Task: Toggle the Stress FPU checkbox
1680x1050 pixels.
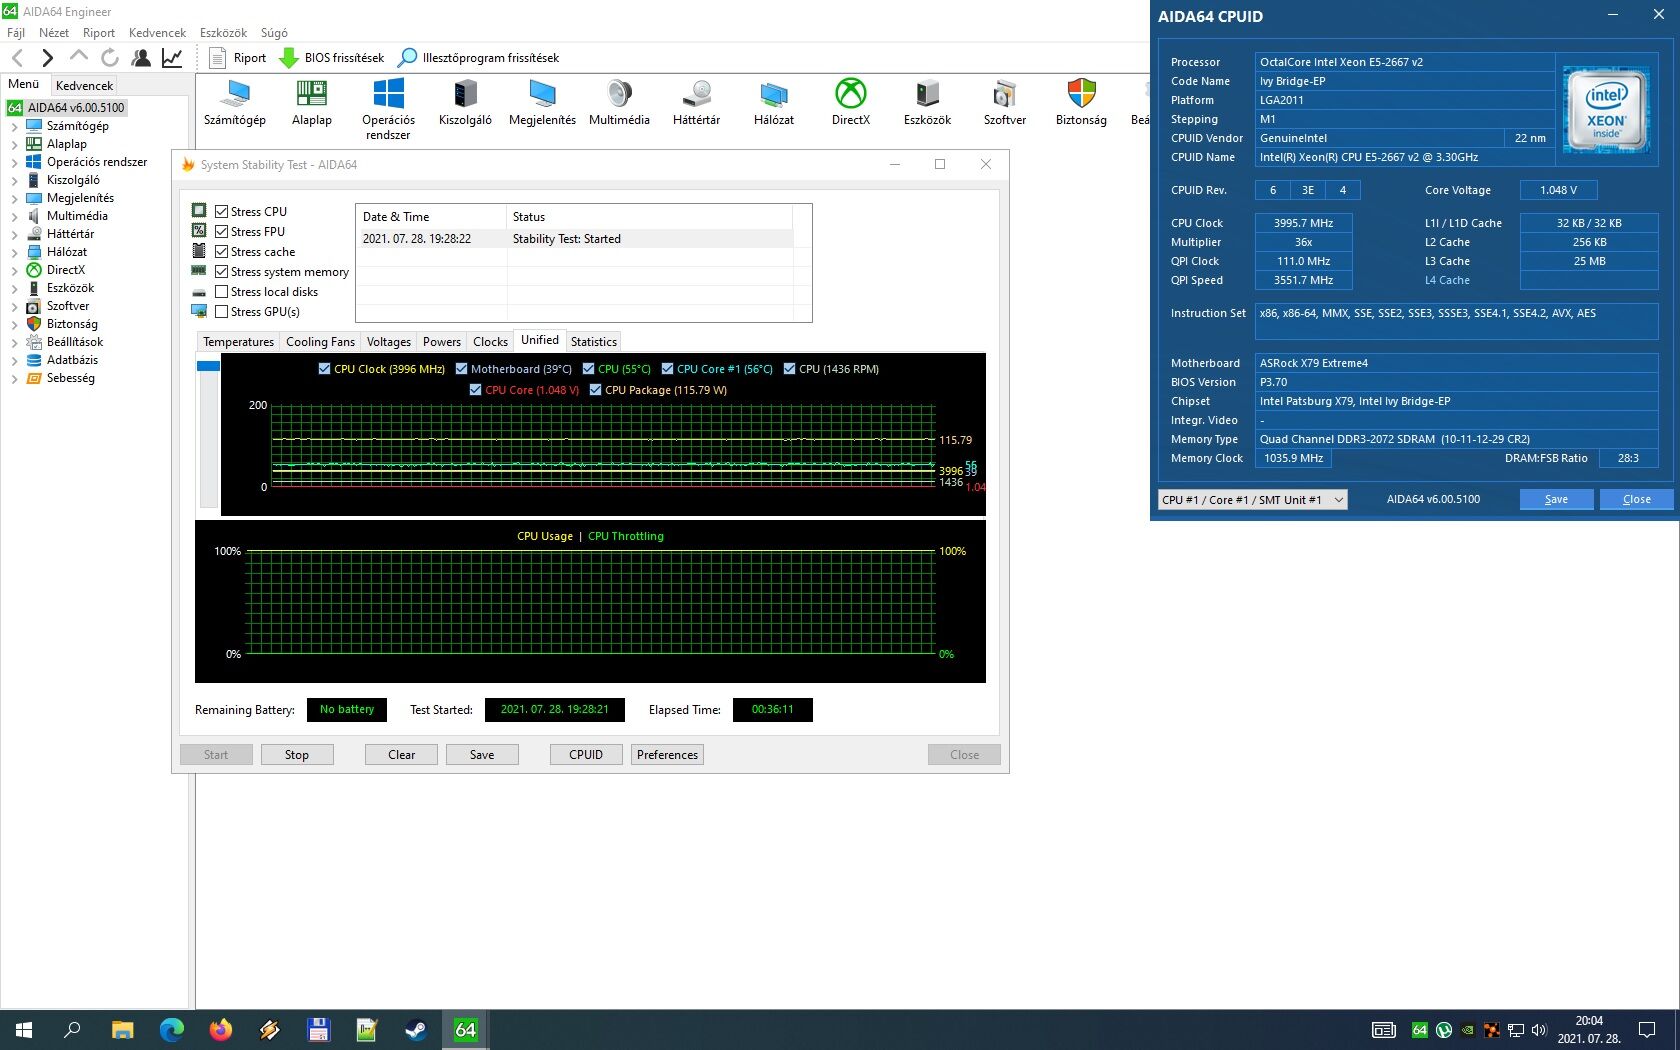Action: pos(222,232)
